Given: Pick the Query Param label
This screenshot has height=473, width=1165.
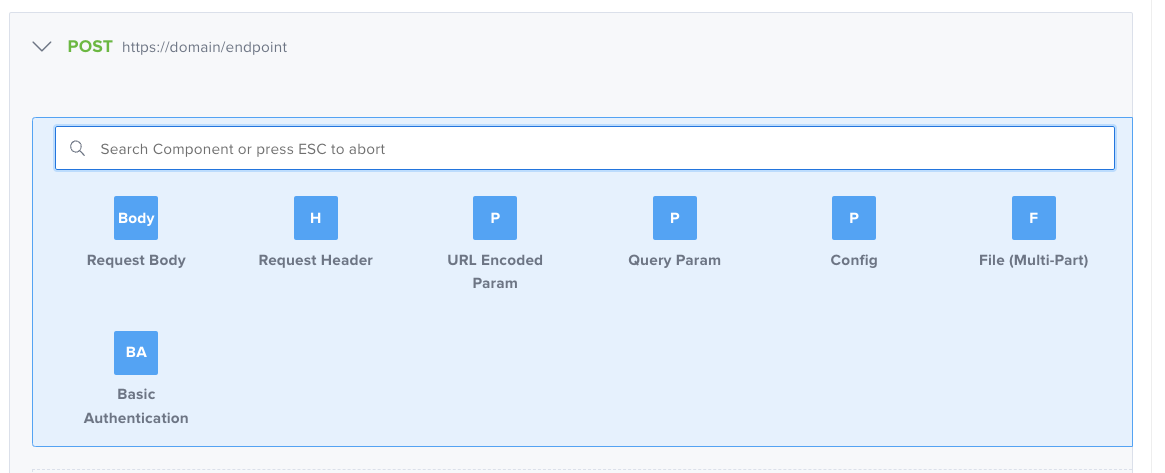Looking at the screenshot, I should (x=674, y=260).
